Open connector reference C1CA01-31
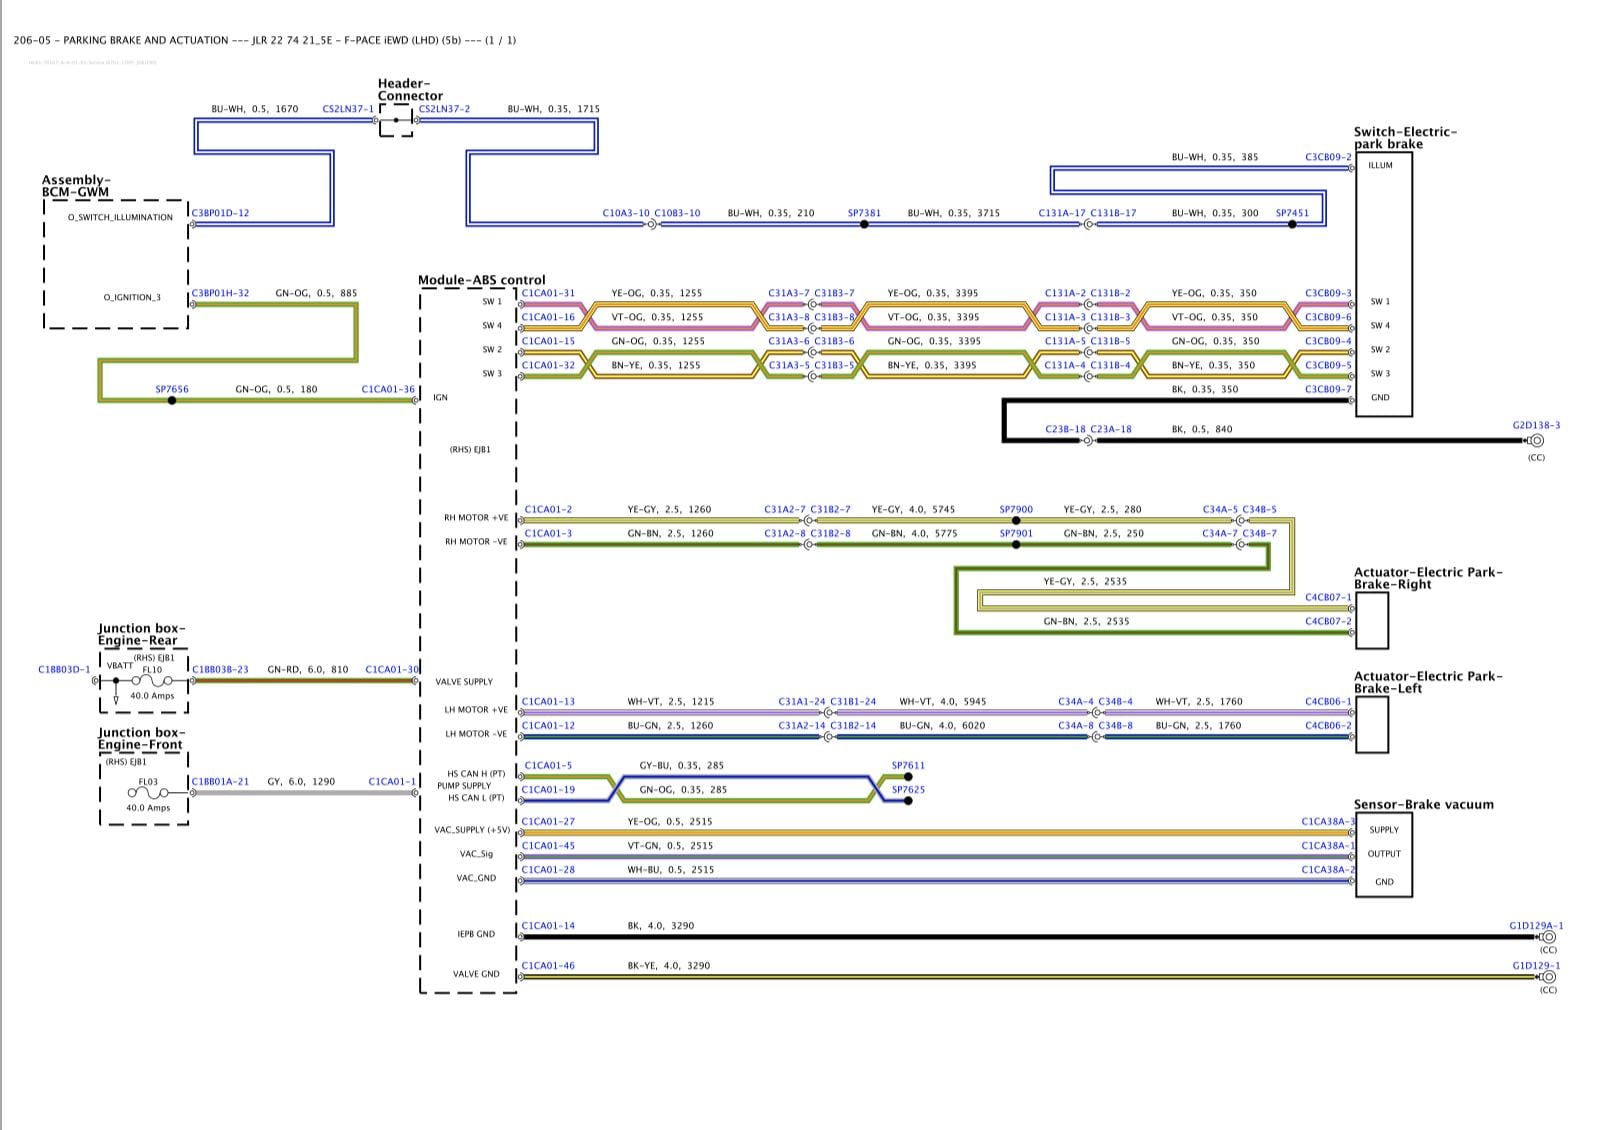This screenshot has height=1130, width=1600. point(548,293)
